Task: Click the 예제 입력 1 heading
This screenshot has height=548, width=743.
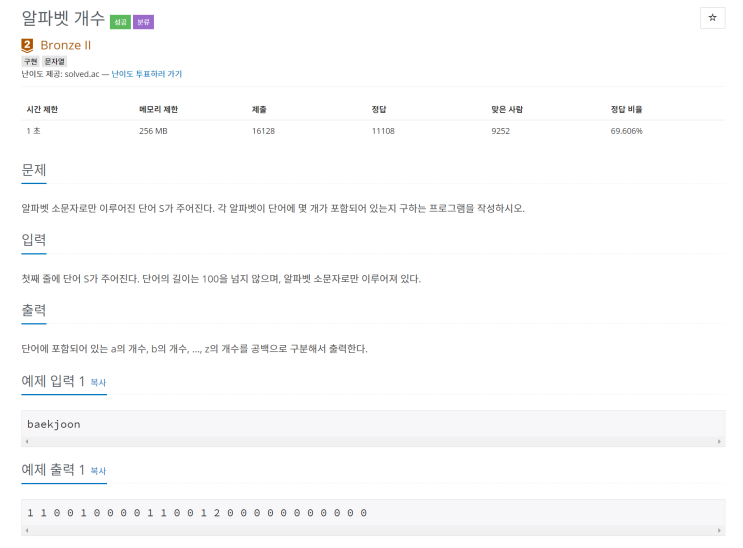Action: (53, 381)
